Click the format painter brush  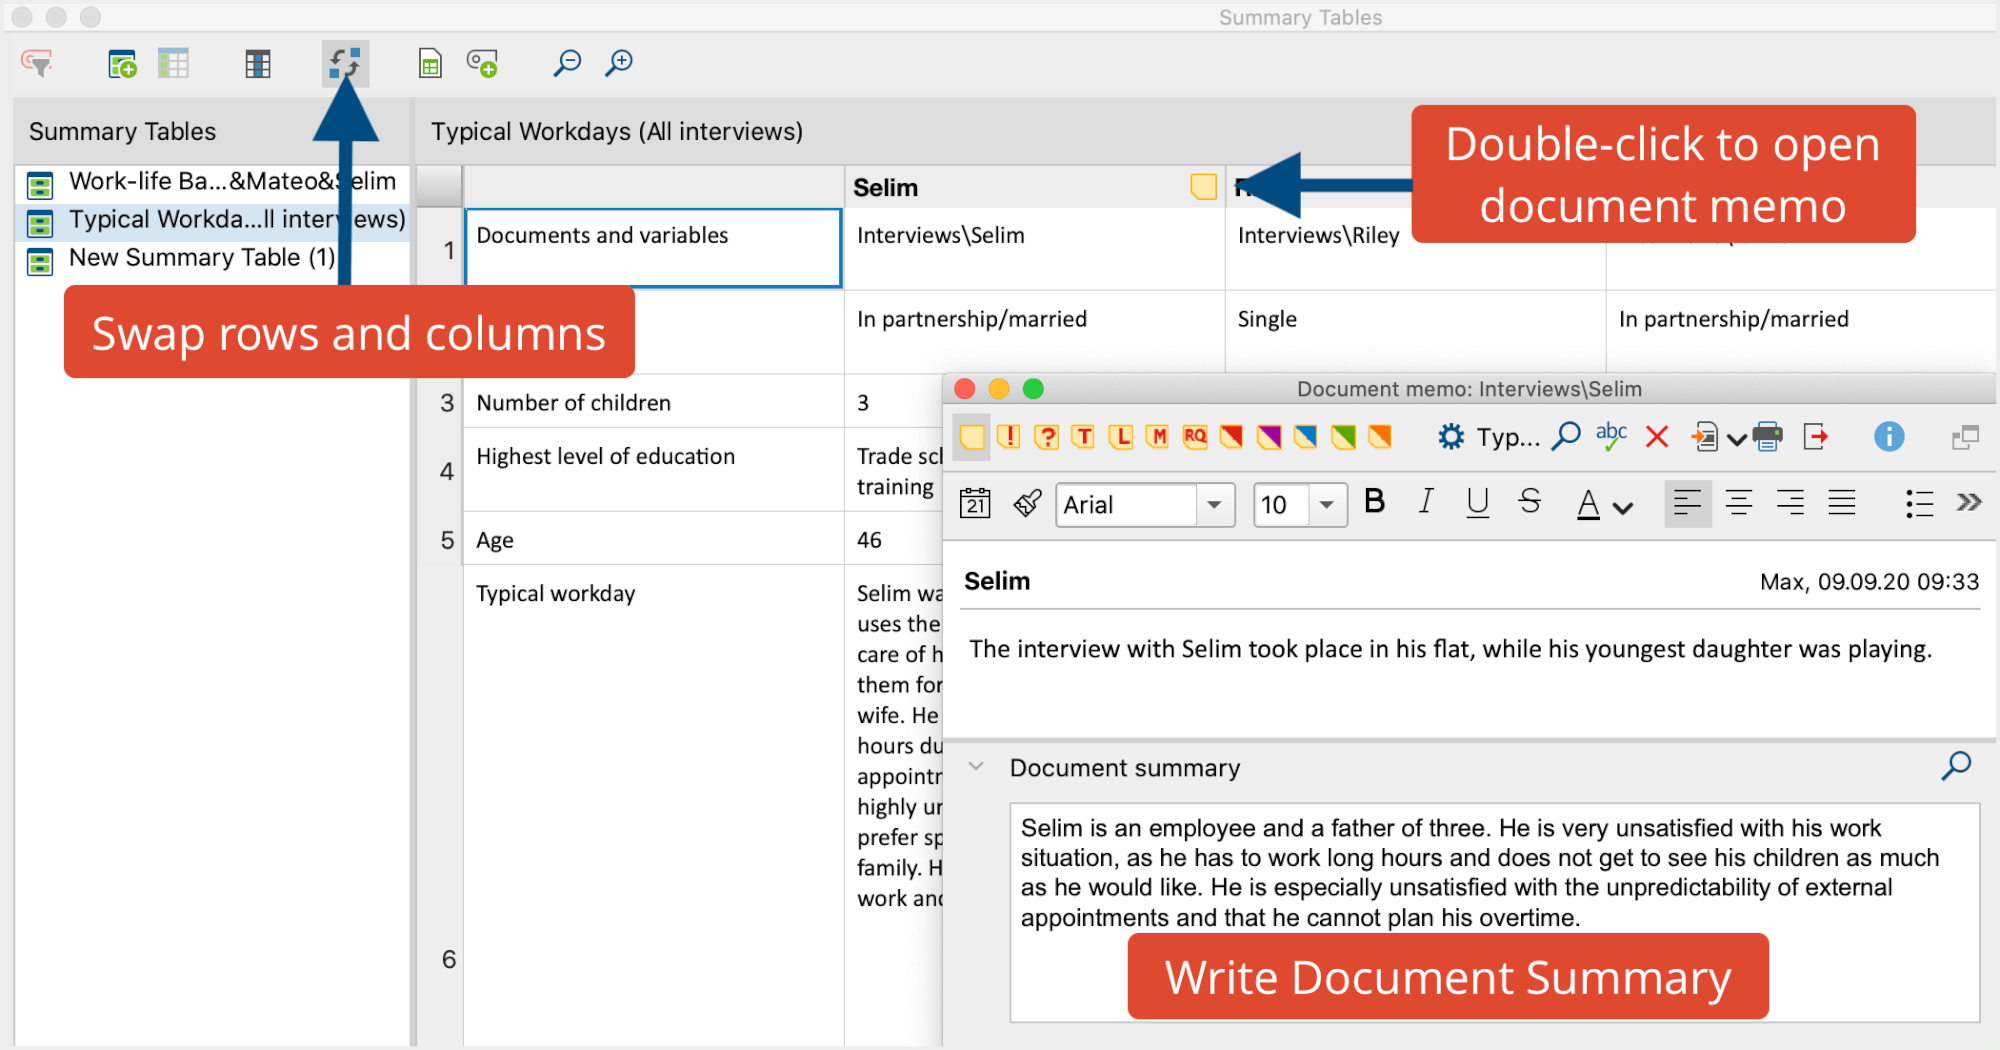pos(1027,503)
